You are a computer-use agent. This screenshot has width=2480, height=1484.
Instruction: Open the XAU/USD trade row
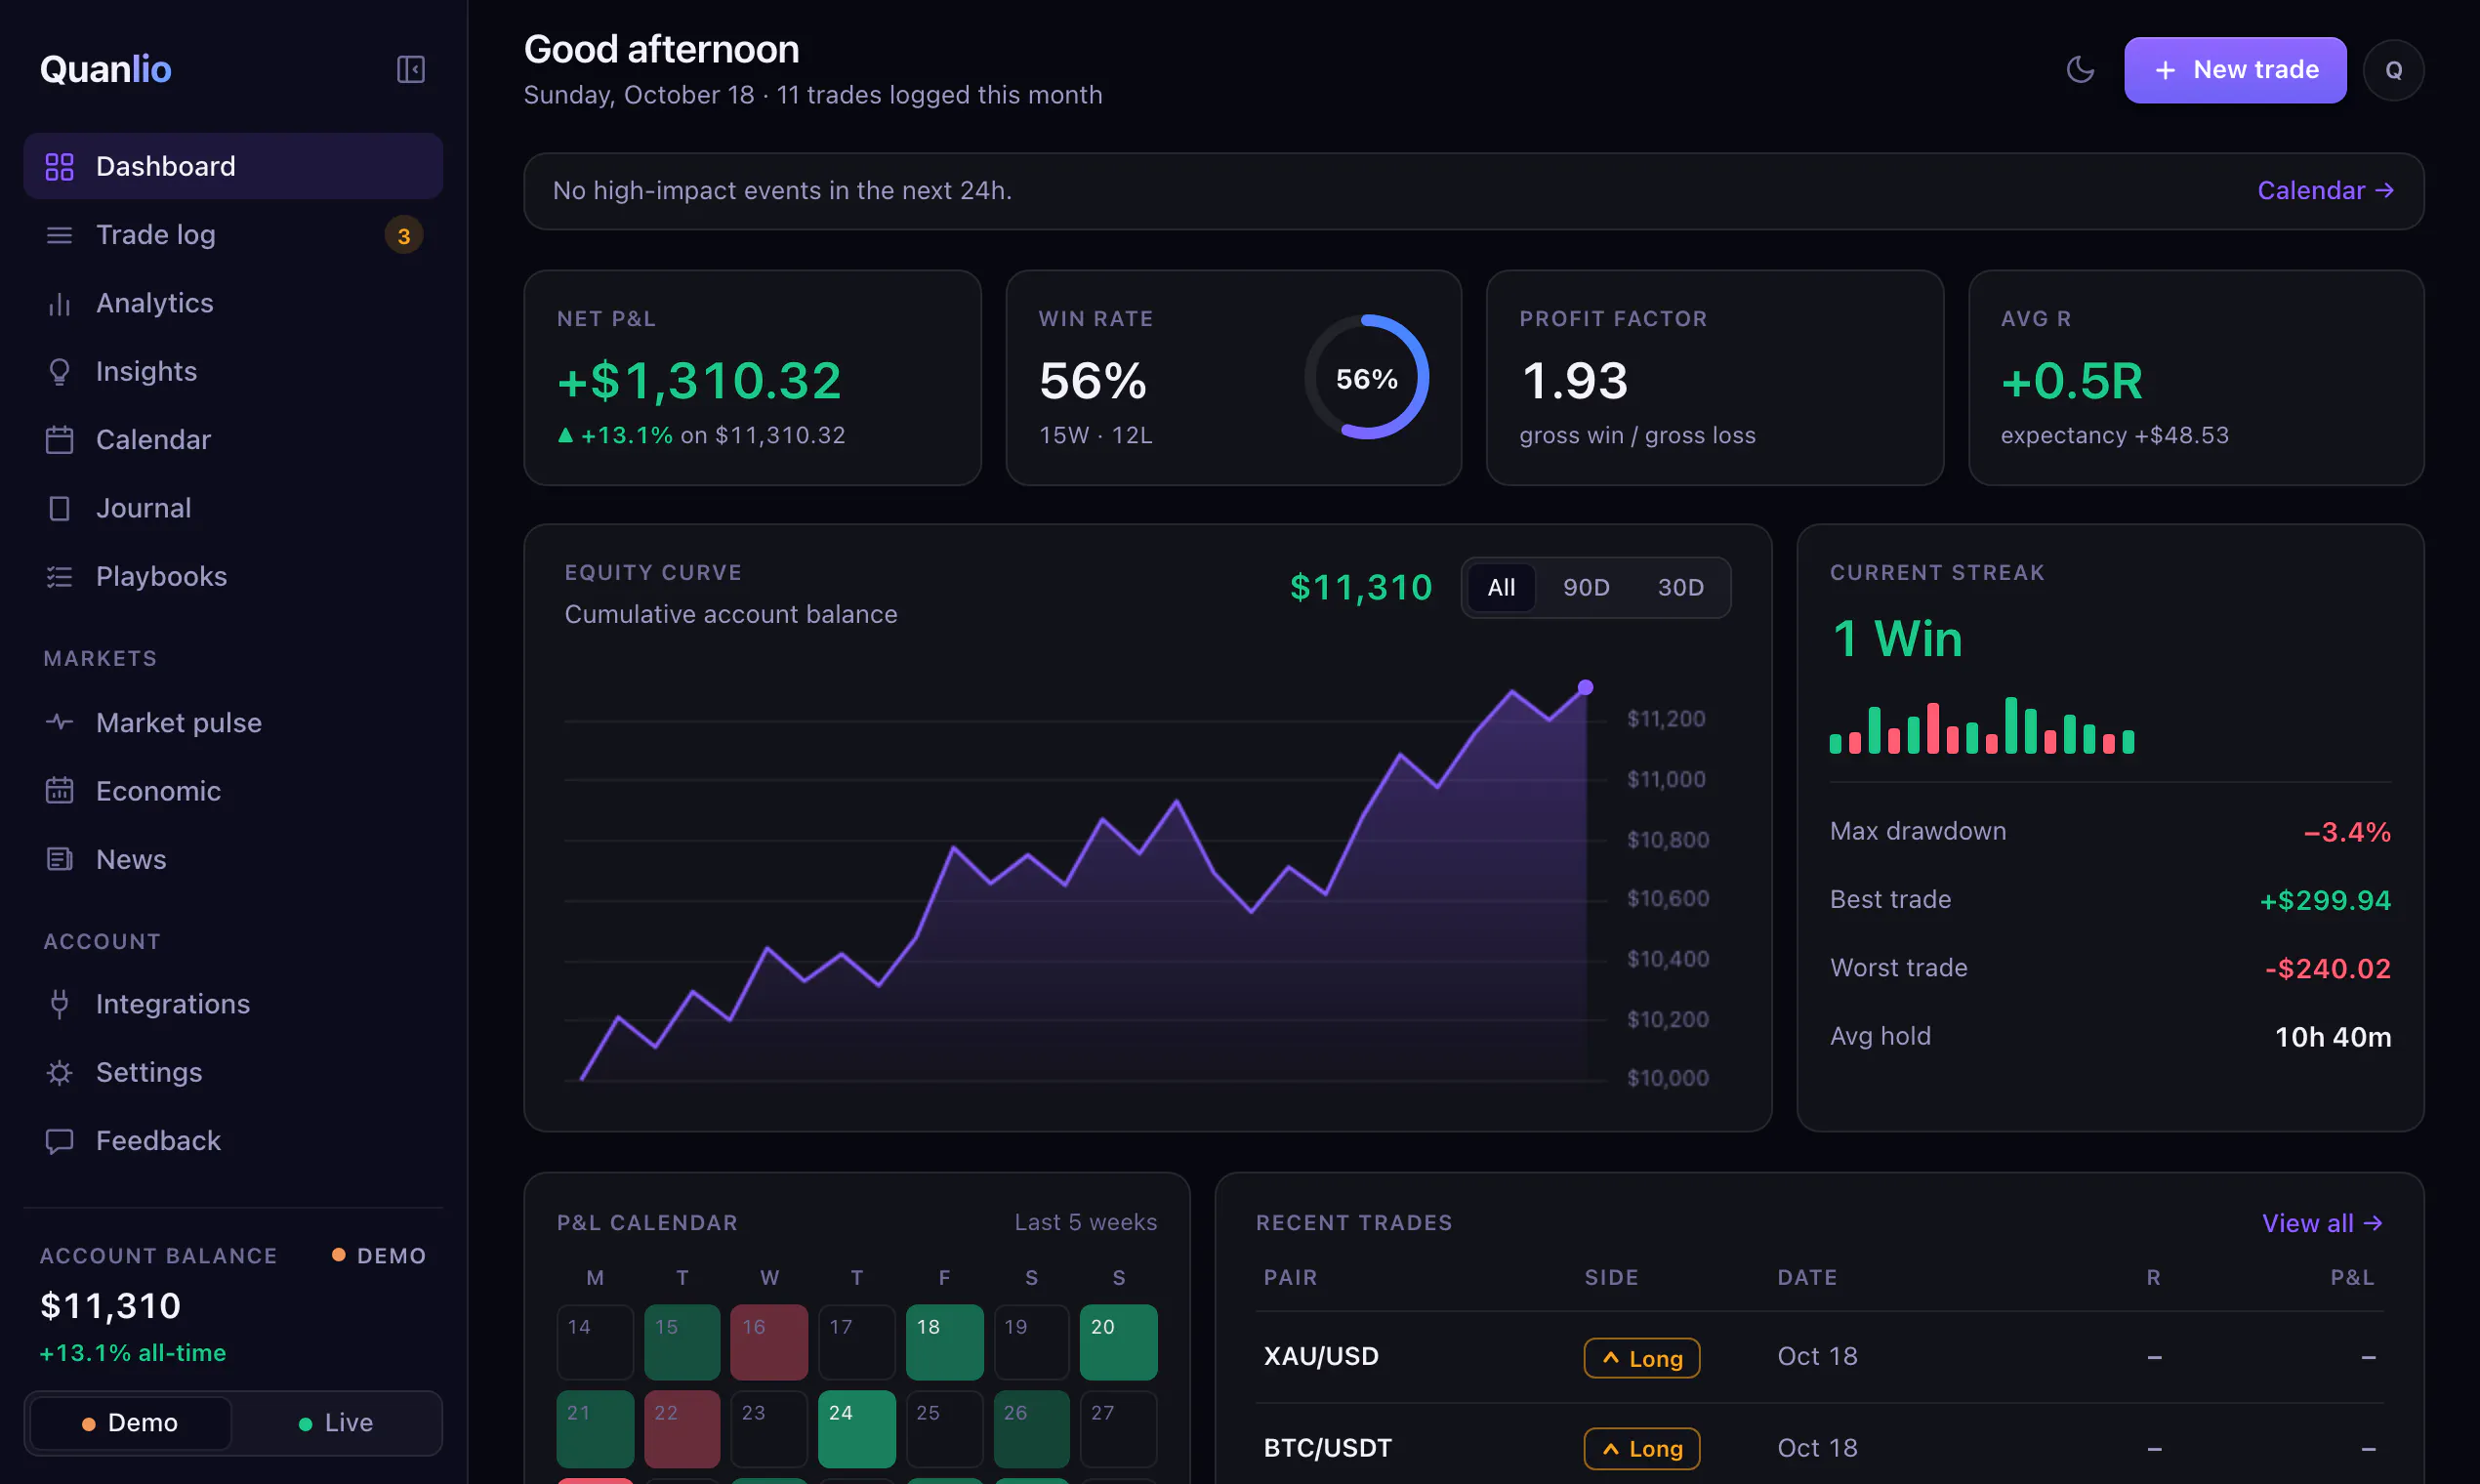pos(1819,1357)
